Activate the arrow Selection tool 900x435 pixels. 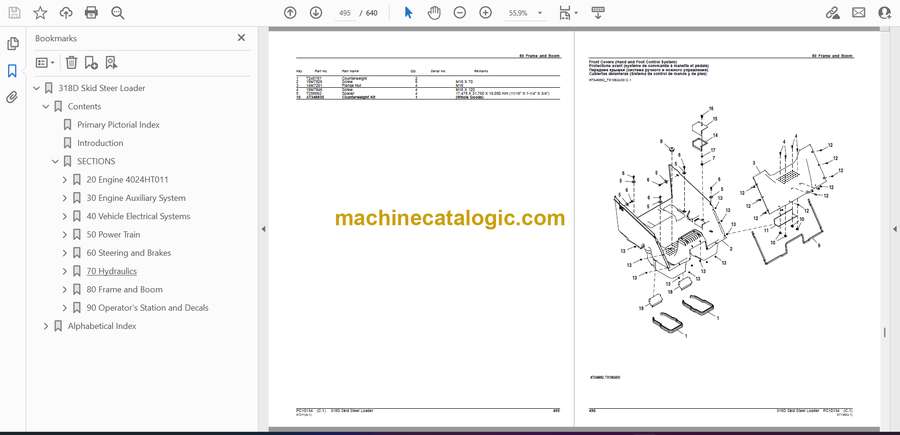point(408,13)
